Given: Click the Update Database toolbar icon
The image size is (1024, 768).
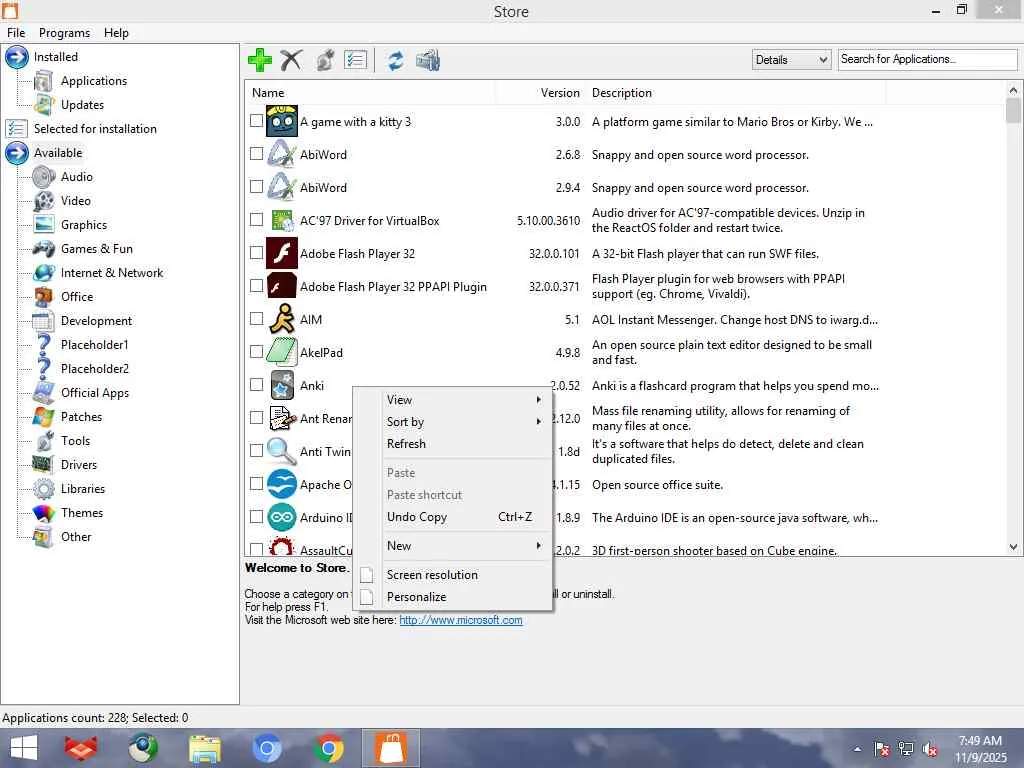Looking at the screenshot, I should click(428, 60).
